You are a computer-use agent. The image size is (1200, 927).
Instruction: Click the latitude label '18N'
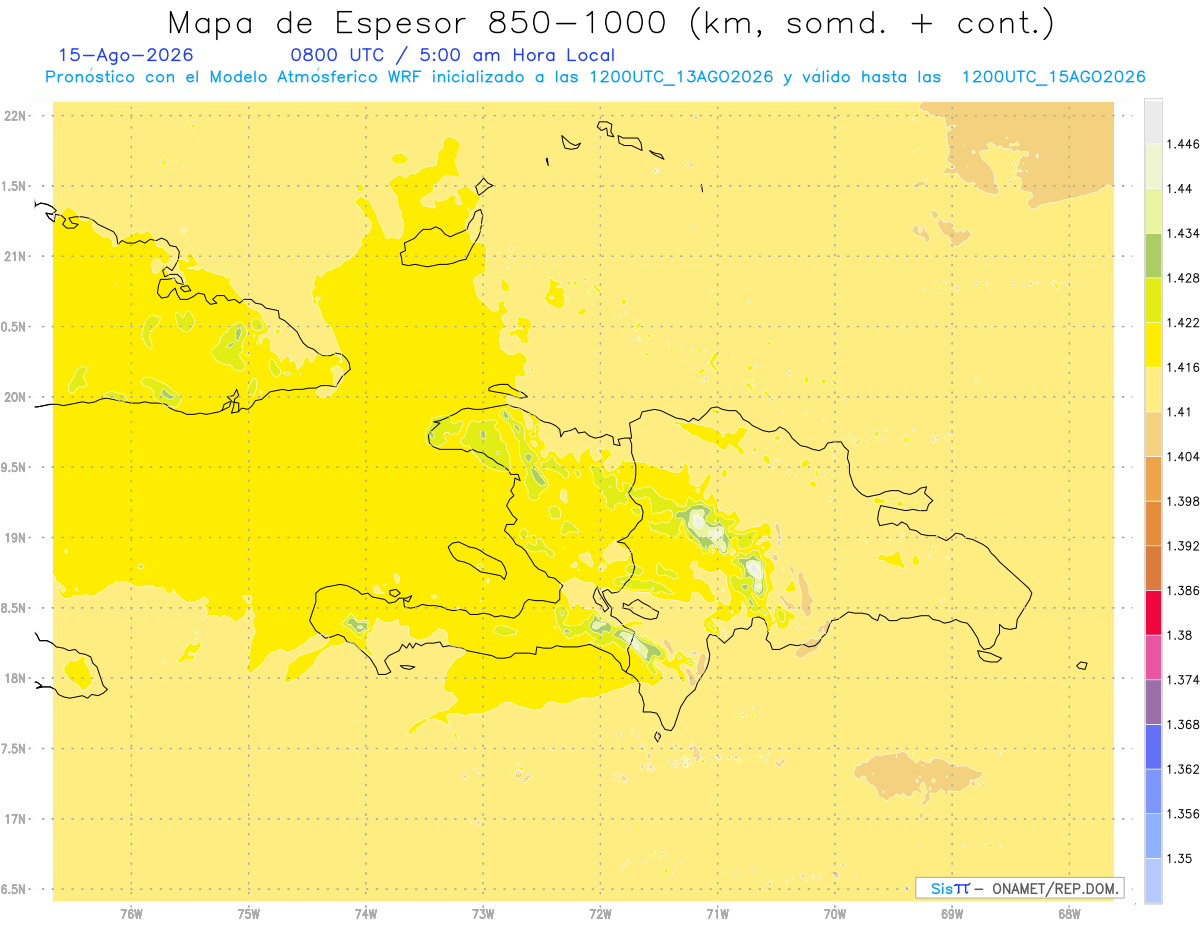coord(17,678)
